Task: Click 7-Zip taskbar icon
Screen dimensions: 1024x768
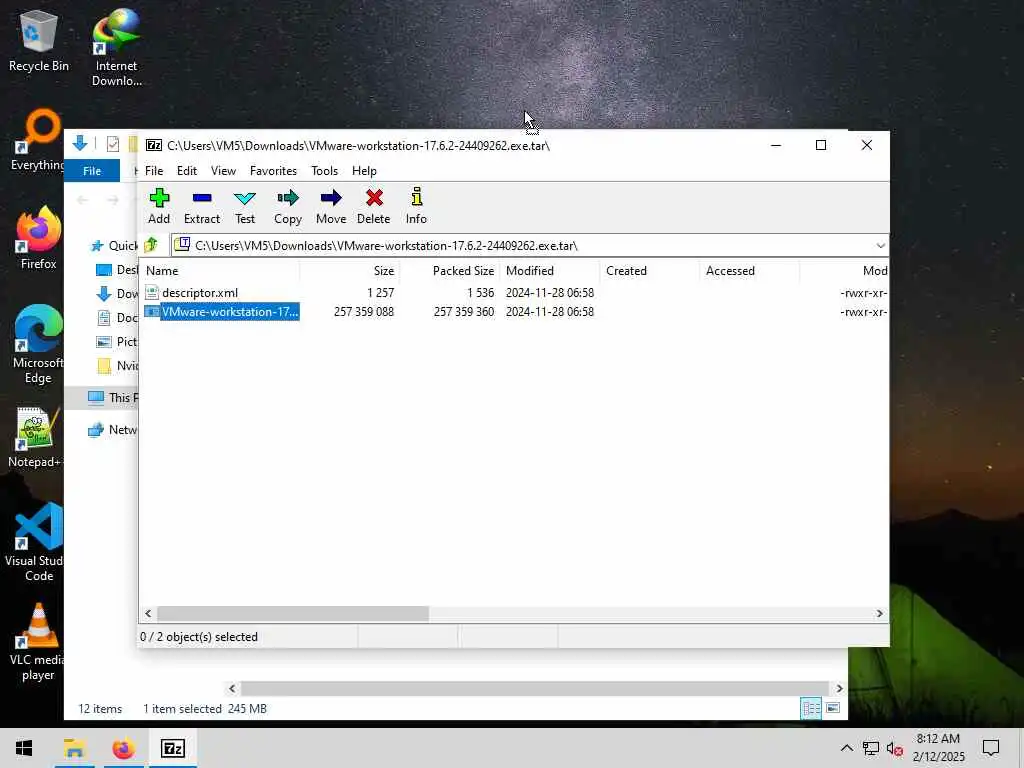Action: tap(173, 748)
